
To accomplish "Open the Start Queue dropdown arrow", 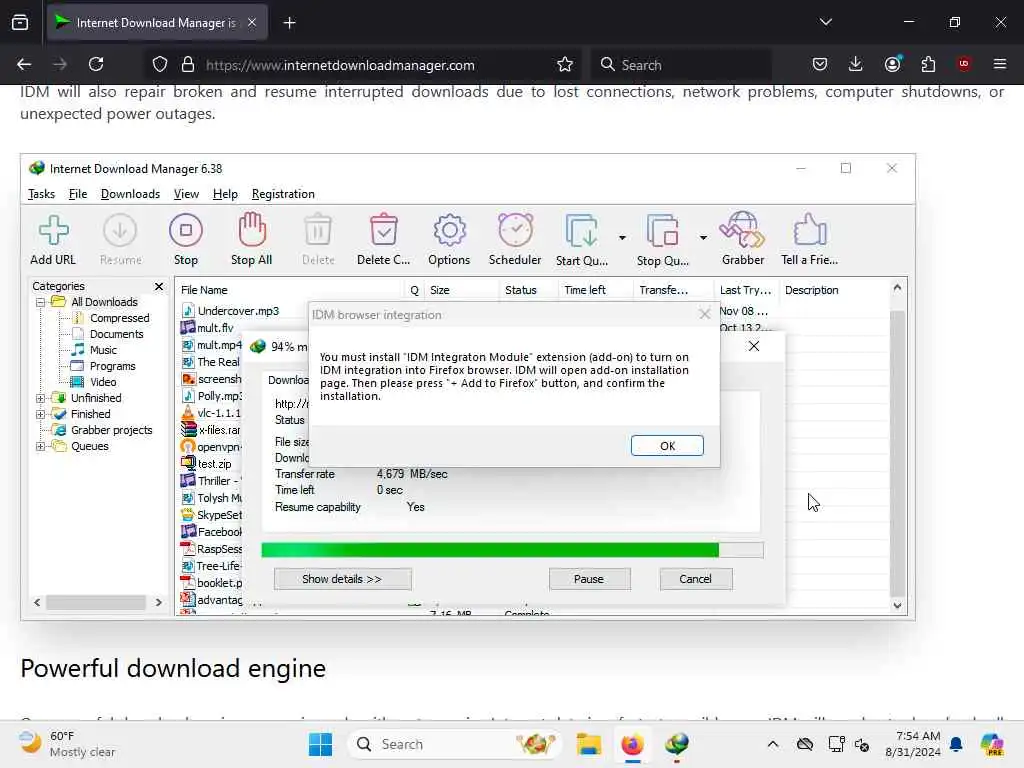I will (x=622, y=238).
